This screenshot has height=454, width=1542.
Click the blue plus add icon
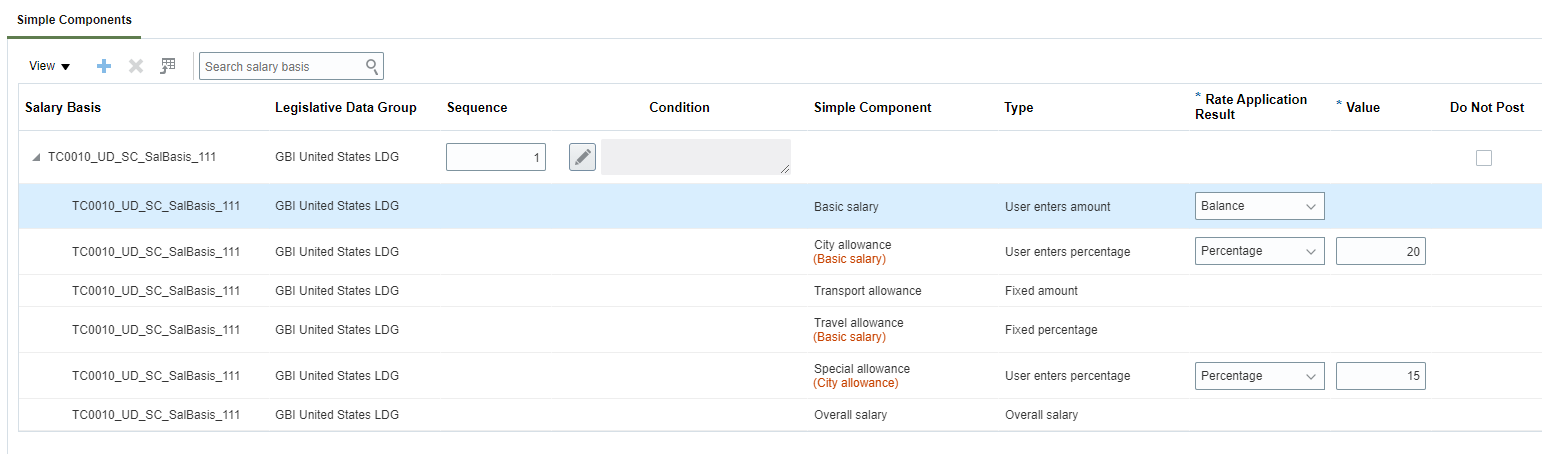tap(104, 66)
